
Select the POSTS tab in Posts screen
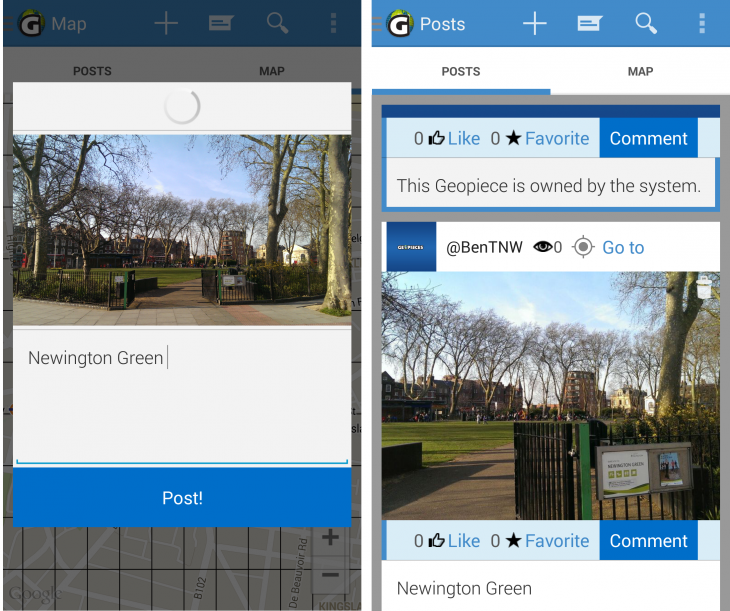[461, 72]
